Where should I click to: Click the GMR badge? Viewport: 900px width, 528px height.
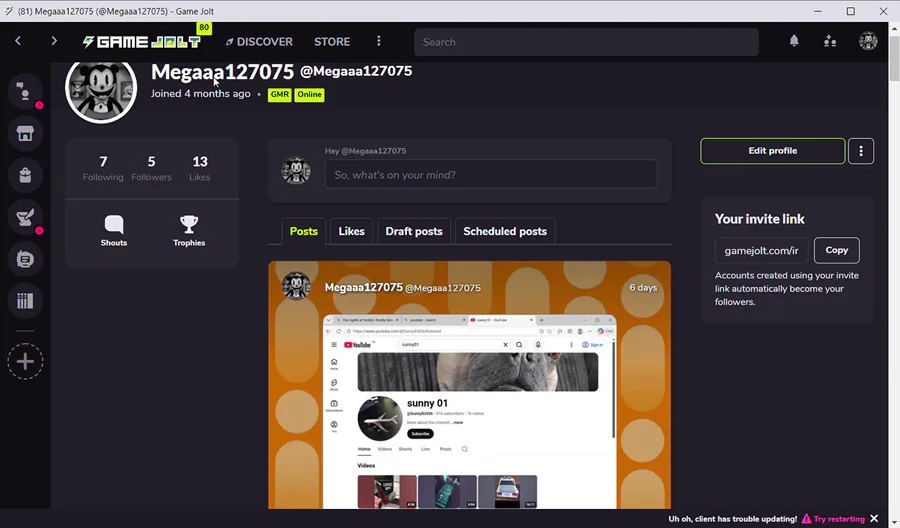tap(280, 94)
